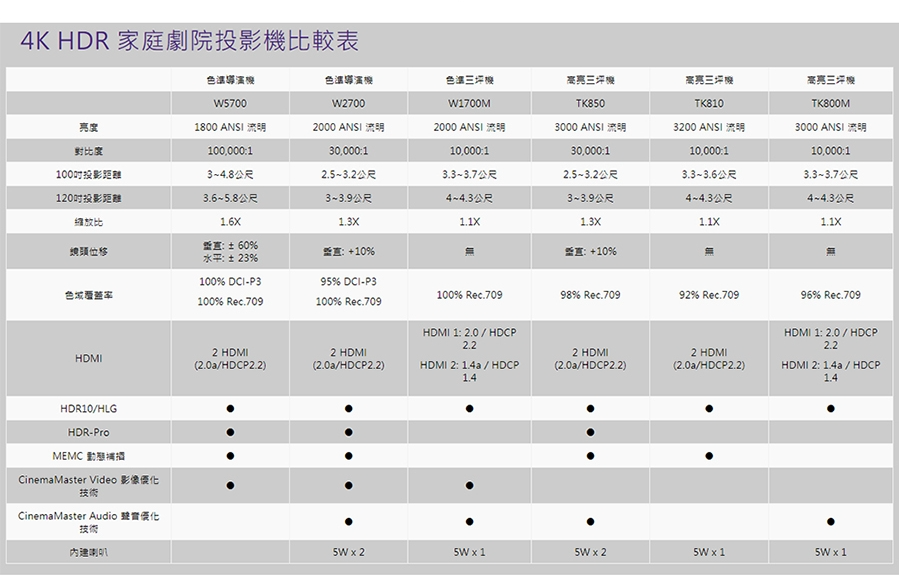Click the 30,000:1 contrast under W2700
This screenshot has height=586, width=899.
[x=349, y=151]
